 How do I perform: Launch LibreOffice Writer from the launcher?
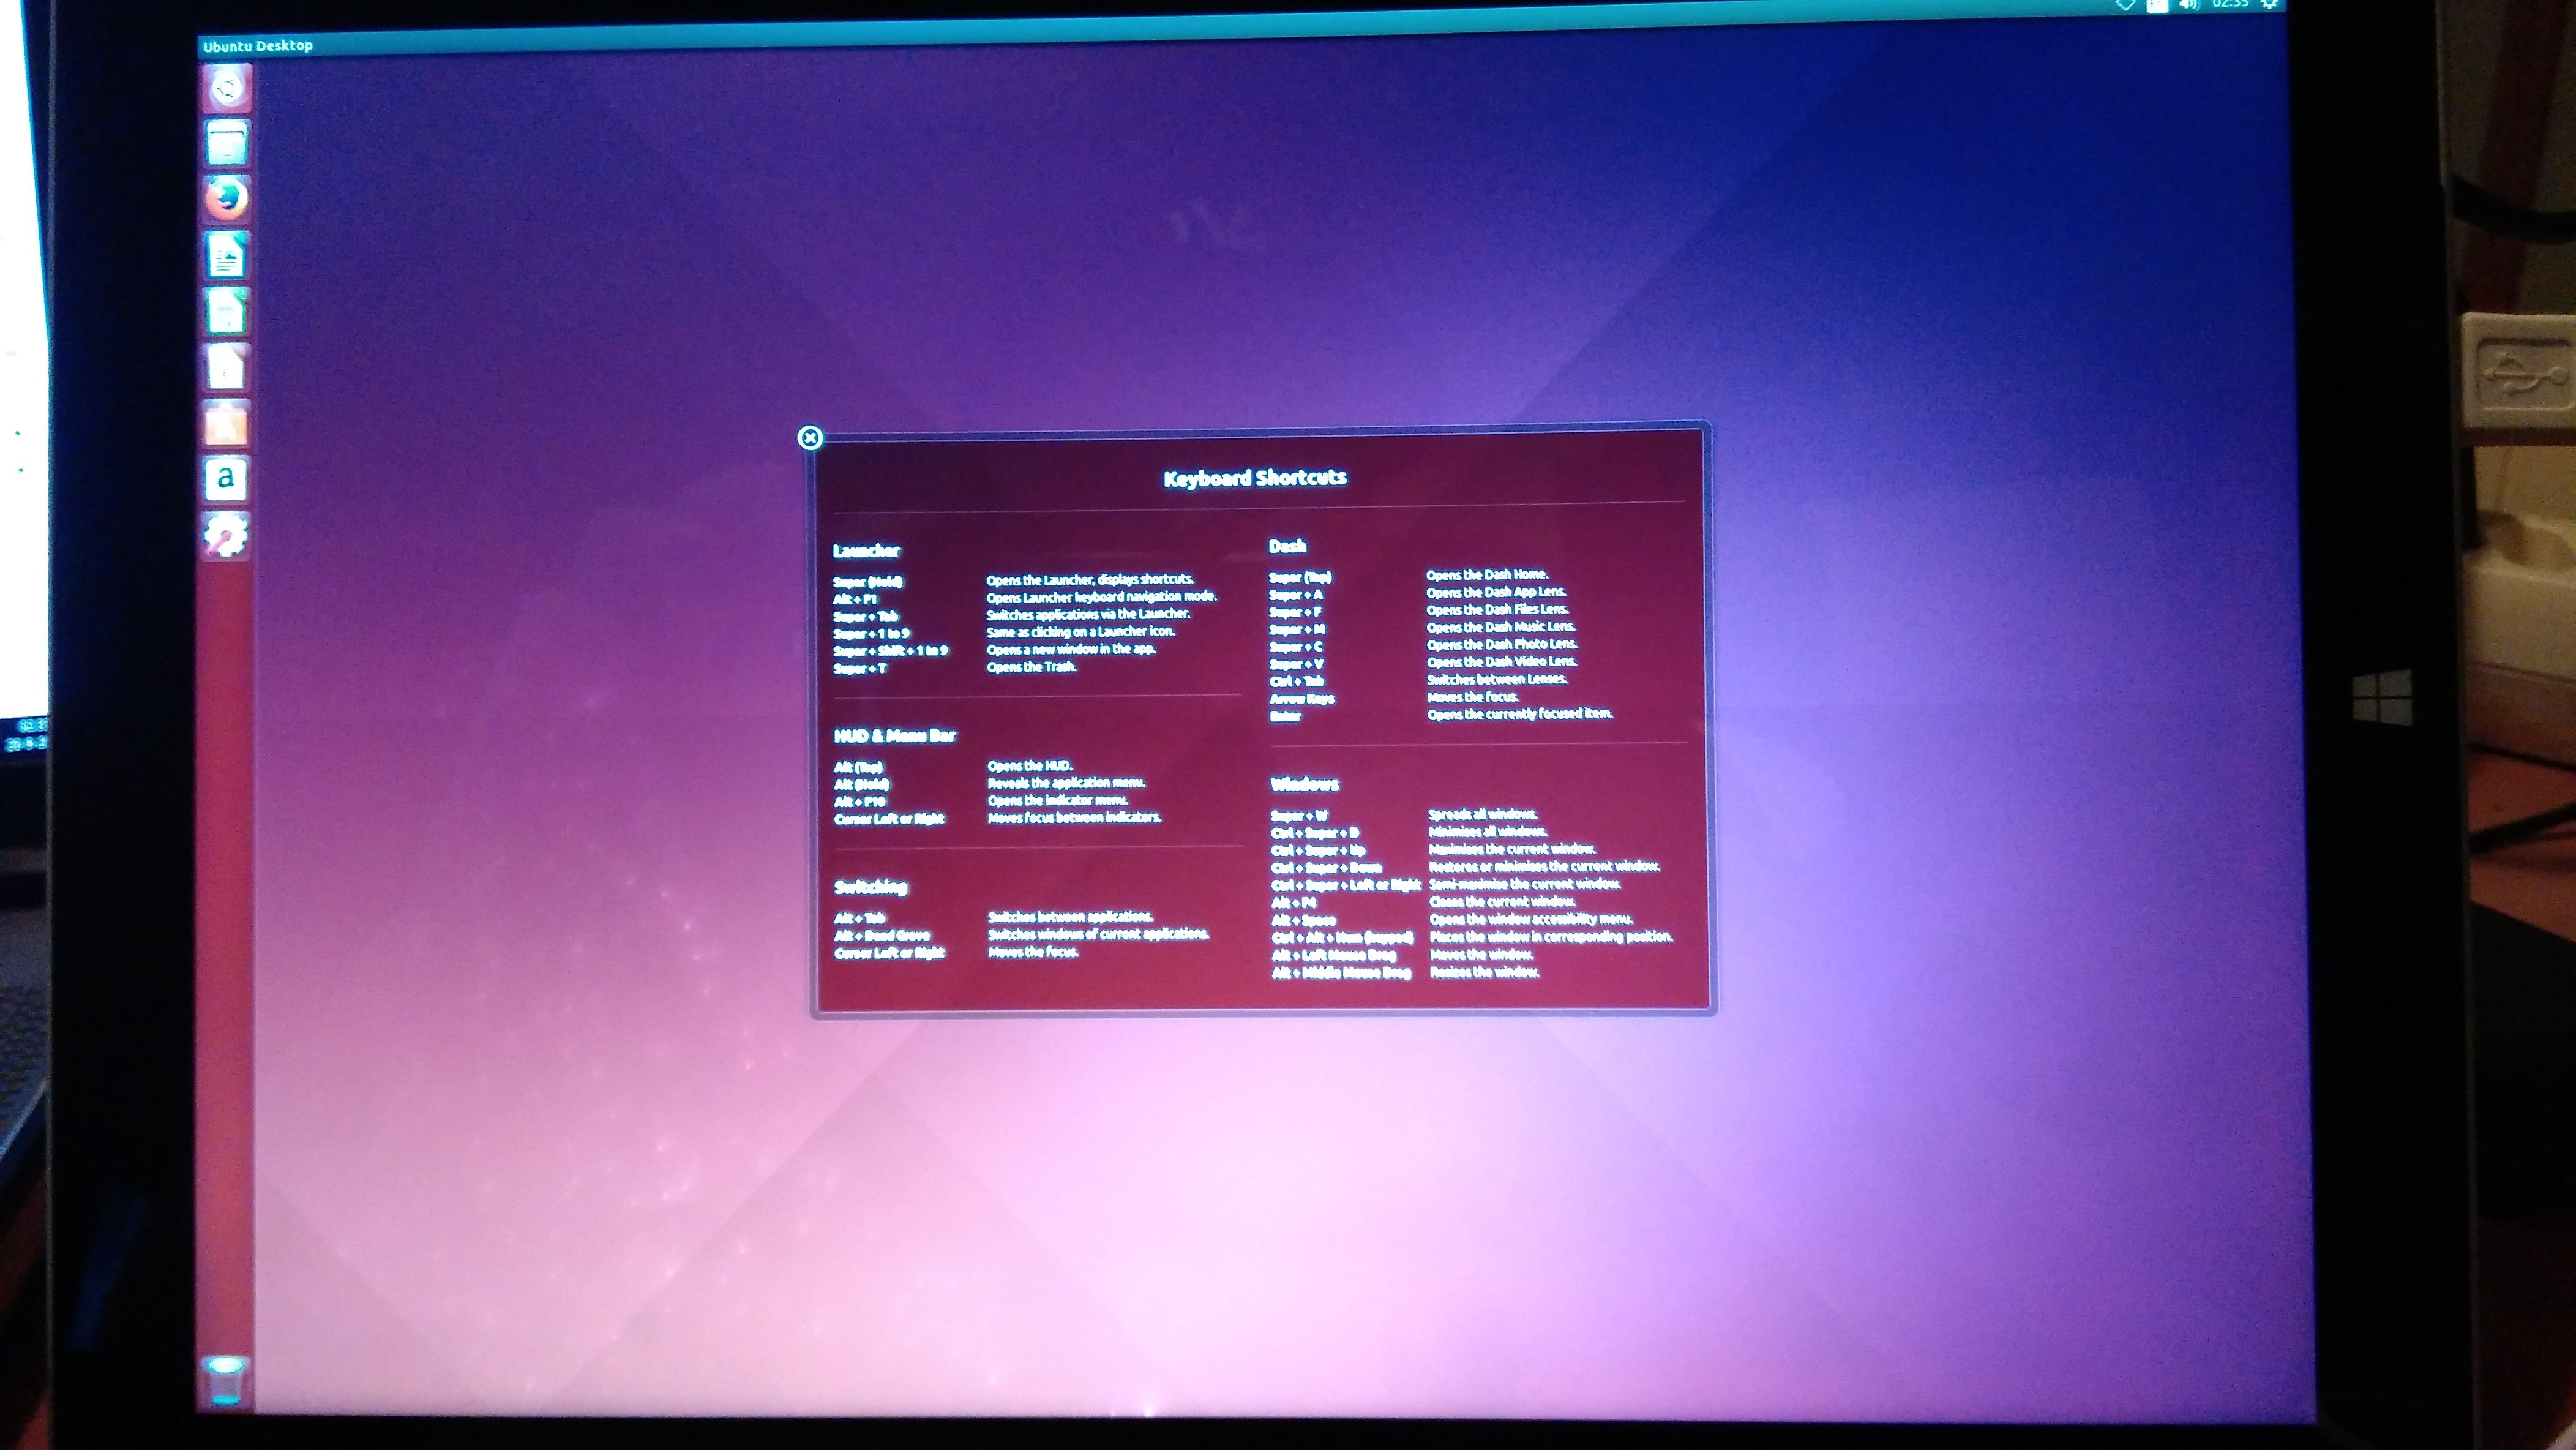coord(227,256)
